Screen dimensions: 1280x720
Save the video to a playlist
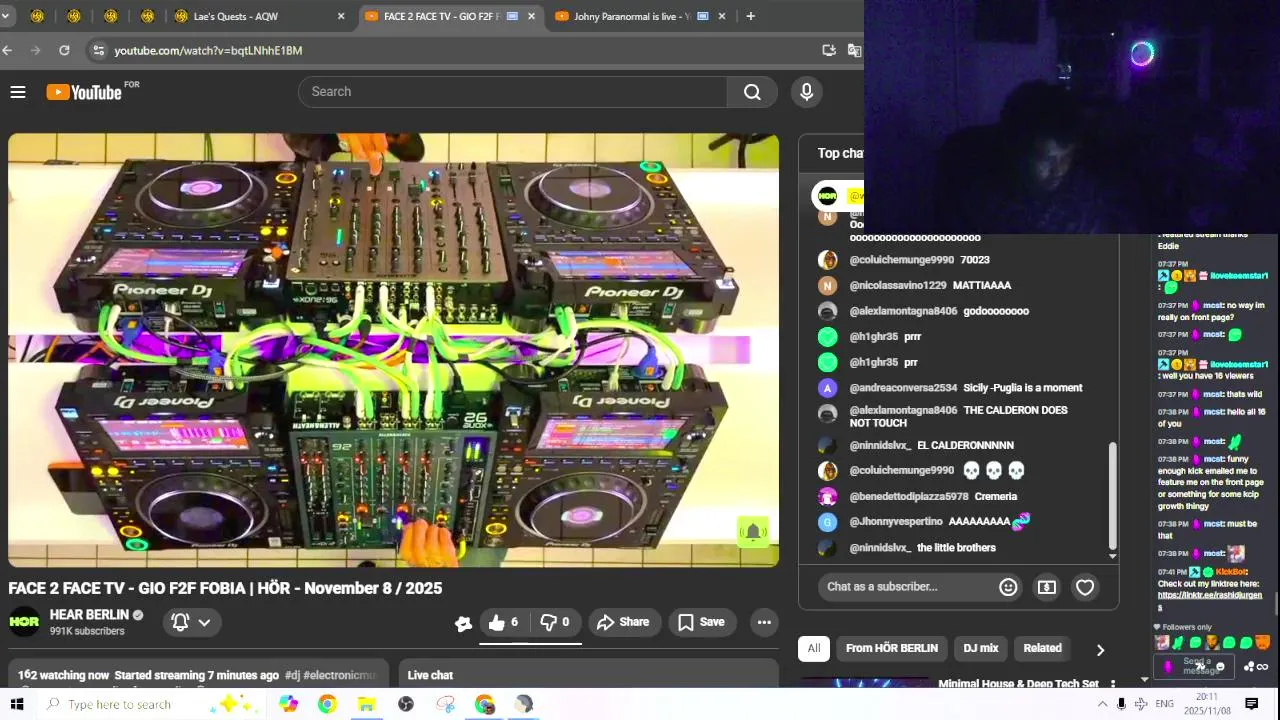coord(701,622)
